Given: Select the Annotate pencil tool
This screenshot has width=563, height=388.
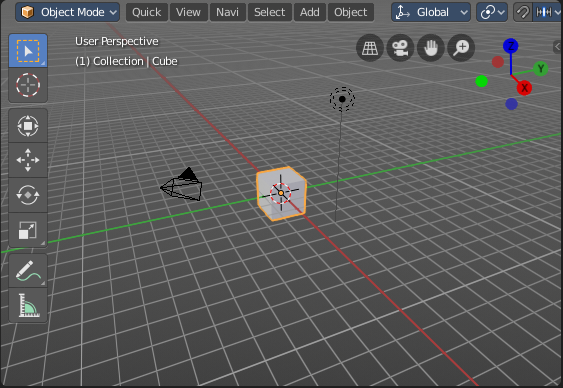Looking at the screenshot, I should (x=28, y=271).
